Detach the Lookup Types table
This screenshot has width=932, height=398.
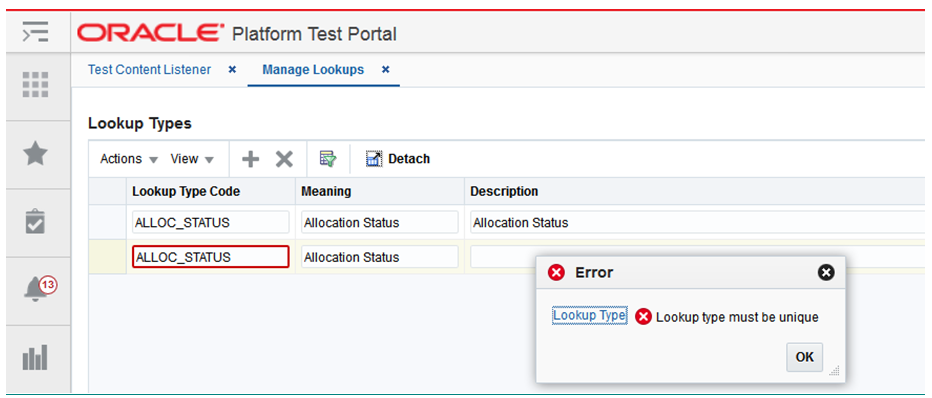tap(398, 159)
